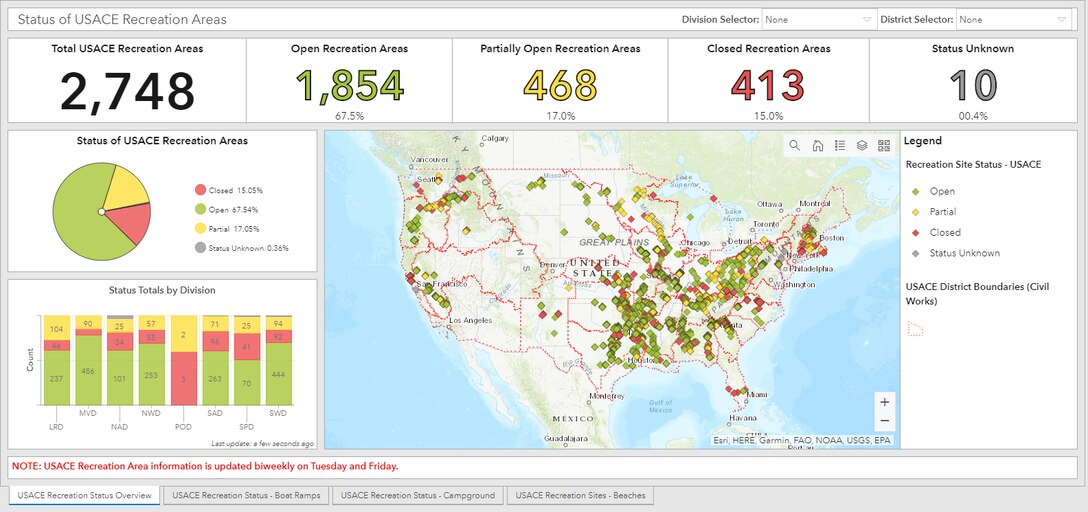Click the green SWD bar segment showing 444
This screenshot has width=1088, height=512.
(277, 375)
